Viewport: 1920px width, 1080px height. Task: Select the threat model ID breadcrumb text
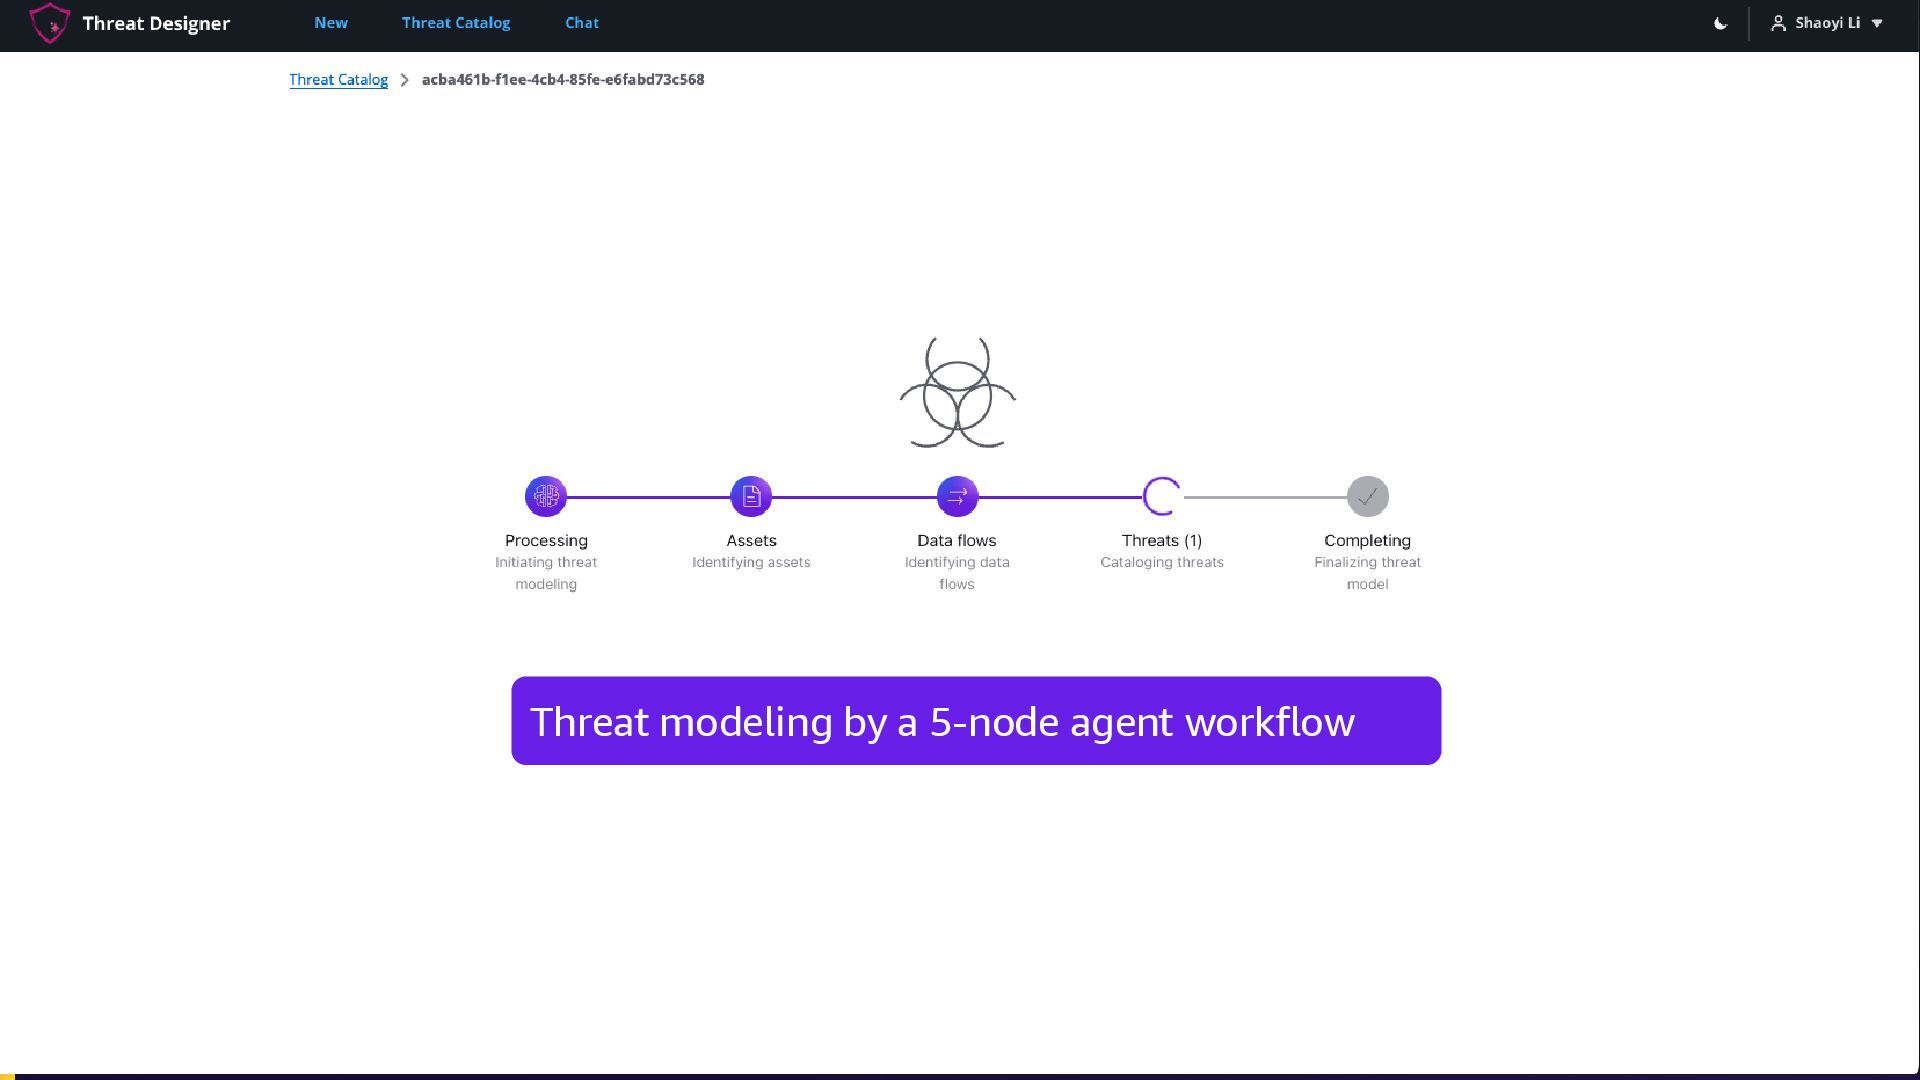tap(563, 80)
